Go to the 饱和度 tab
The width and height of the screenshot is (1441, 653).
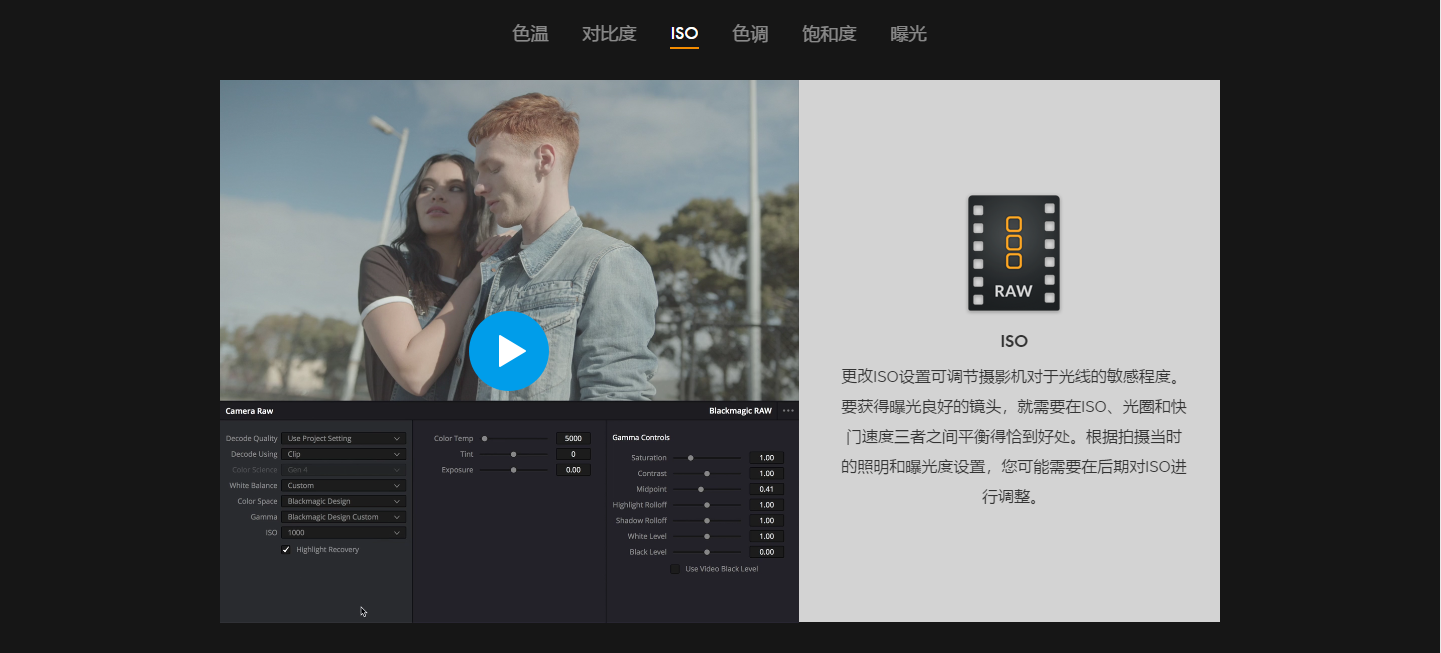(x=829, y=34)
